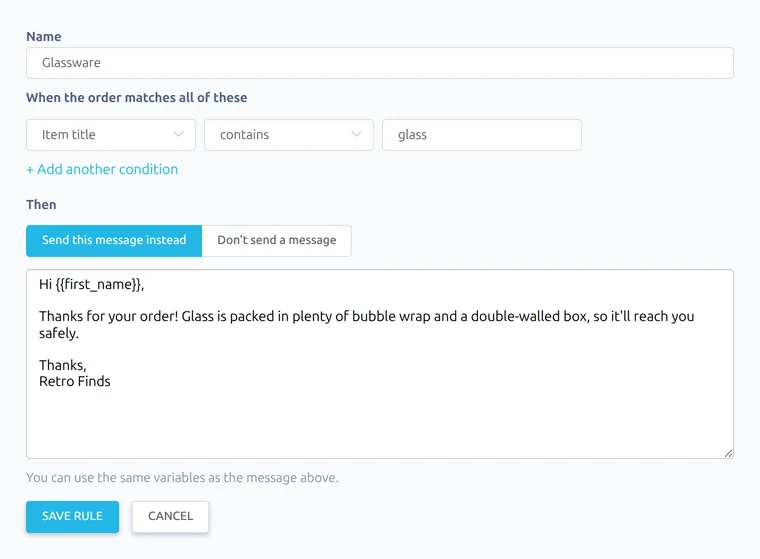
Task: Click the Name field containing Glassware
Action: 380,63
